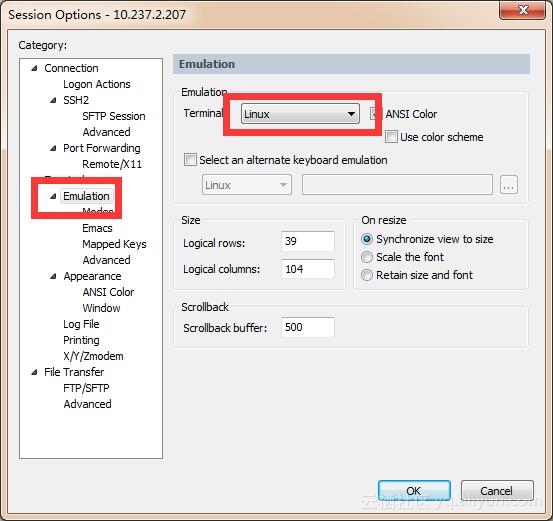This screenshot has width=553, height=521.
Task: Click the keyboard emulation file path field
Action: [x=397, y=184]
